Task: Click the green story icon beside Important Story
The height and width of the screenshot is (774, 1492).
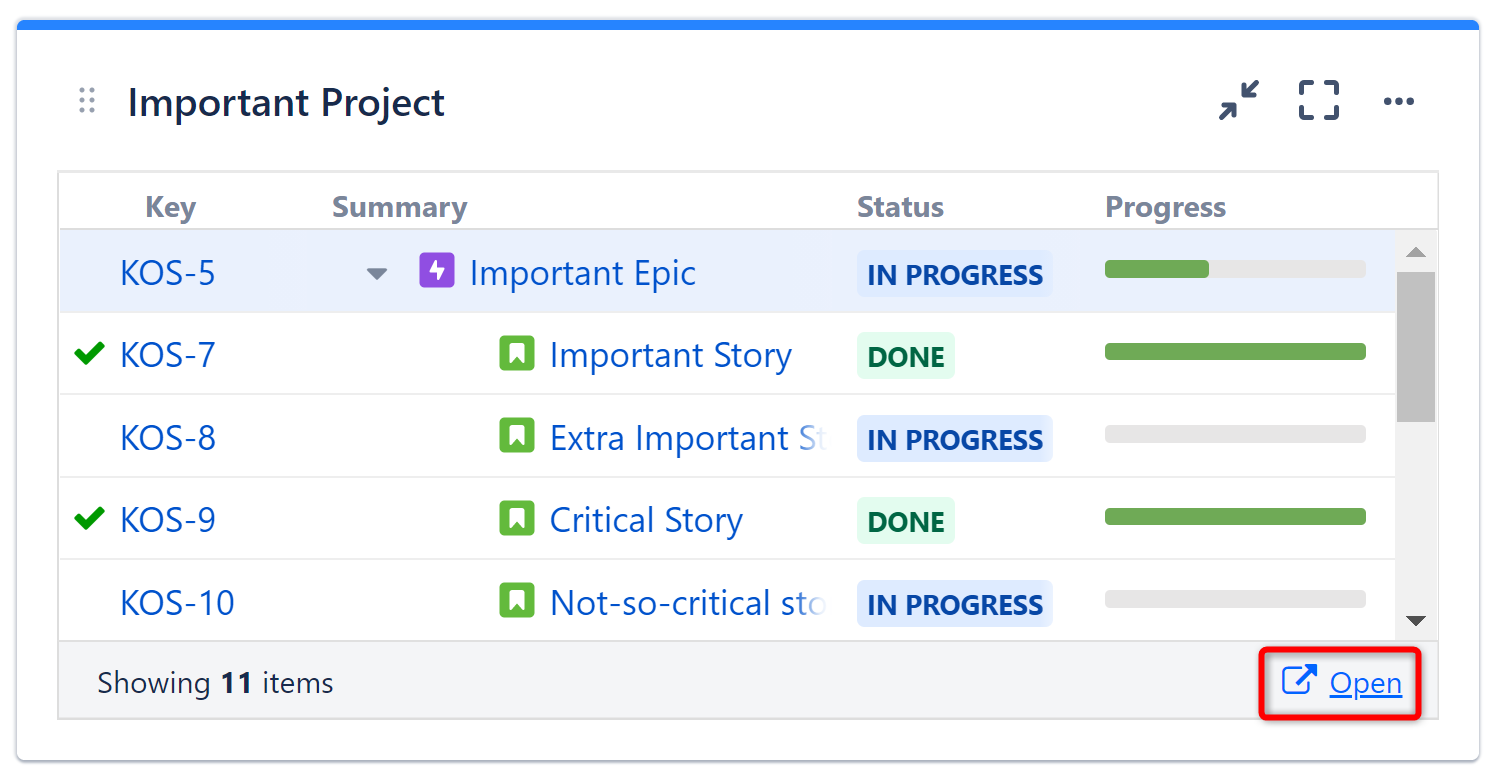Action: (517, 354)
